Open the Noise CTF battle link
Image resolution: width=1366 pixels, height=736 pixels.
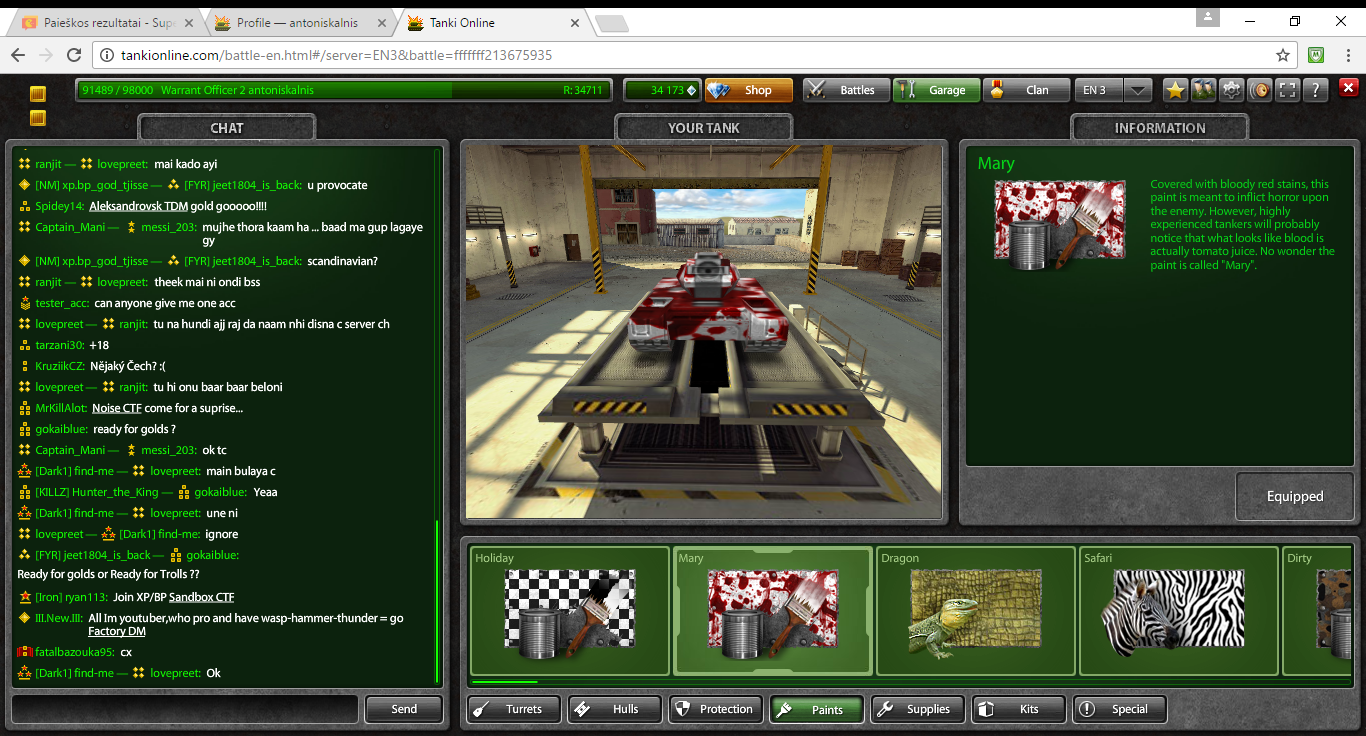(116, 408)
